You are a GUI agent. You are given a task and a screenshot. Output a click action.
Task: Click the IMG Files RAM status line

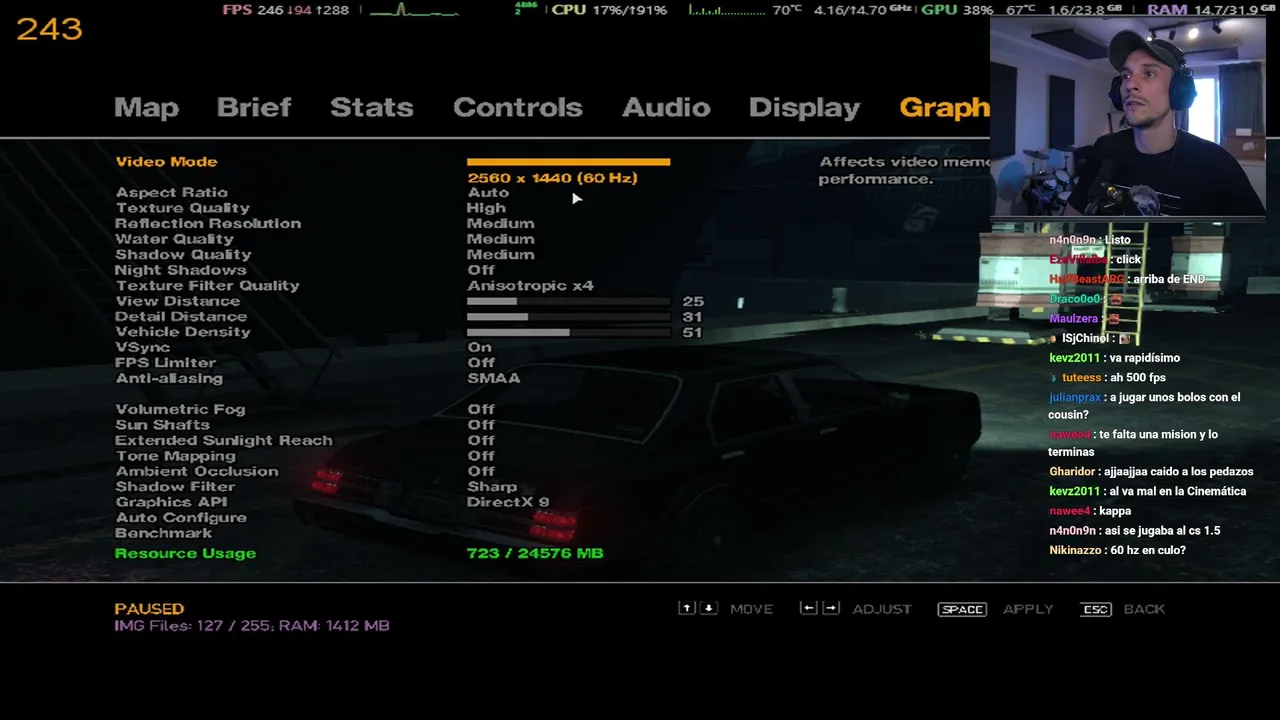tap(252, 626)
